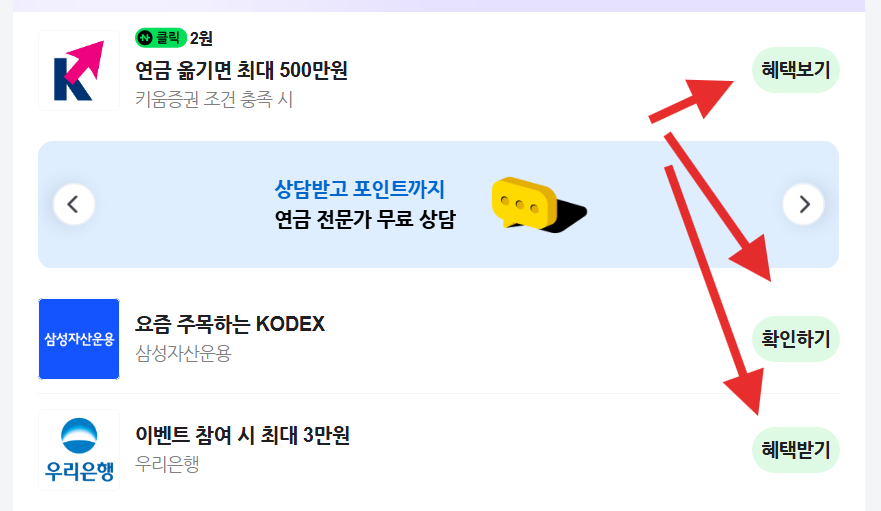Open 이벤트 참여 시 최대 3만원 title
Image resolution: width=881 pixels, height=511 pixels.
(243, 435)
